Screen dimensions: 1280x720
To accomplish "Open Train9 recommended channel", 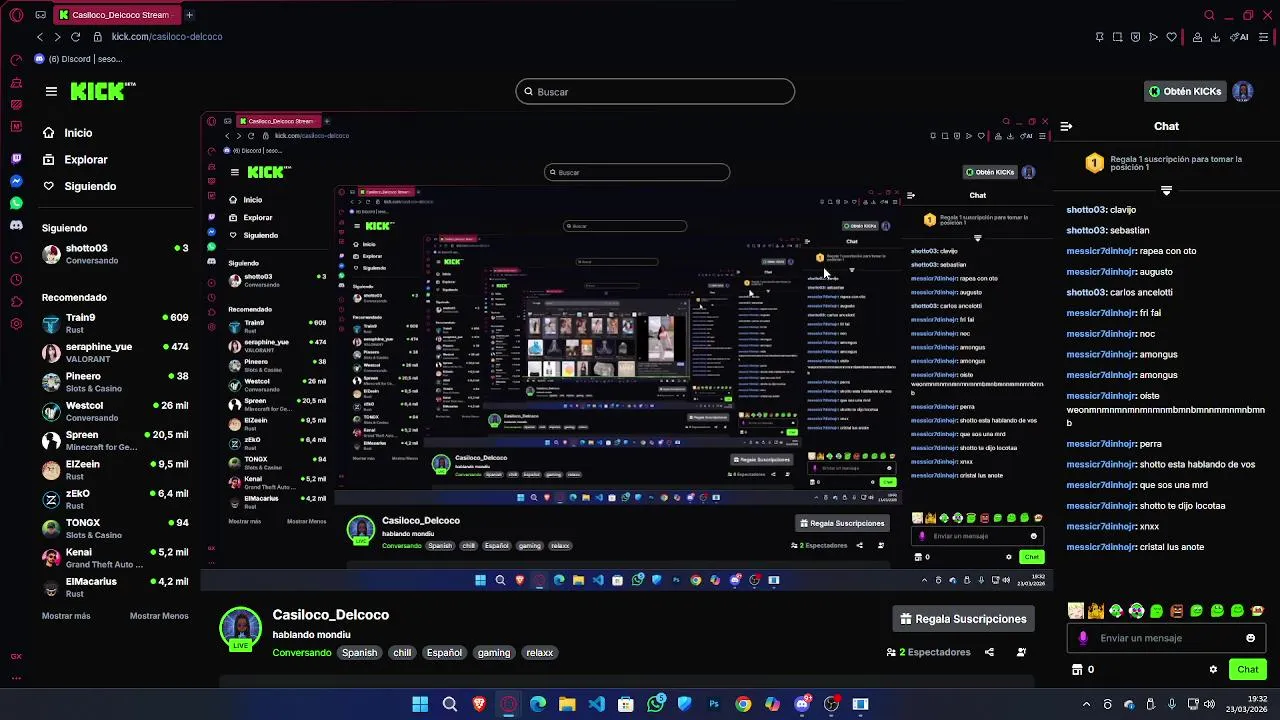I will [x=115, y=323].
